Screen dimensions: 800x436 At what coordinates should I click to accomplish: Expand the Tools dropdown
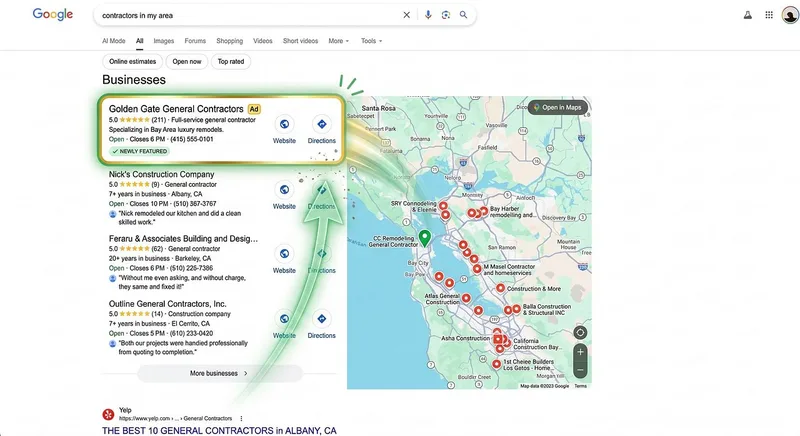(x=371, y=41)
